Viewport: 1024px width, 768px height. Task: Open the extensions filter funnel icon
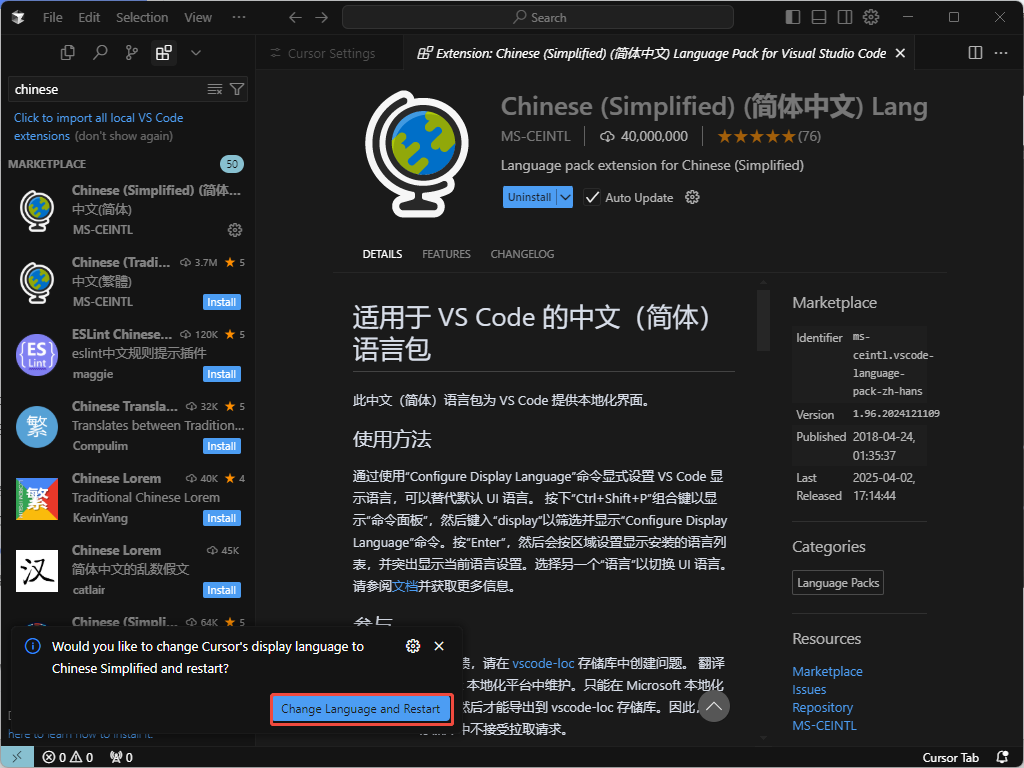click(x=237, y=89)
